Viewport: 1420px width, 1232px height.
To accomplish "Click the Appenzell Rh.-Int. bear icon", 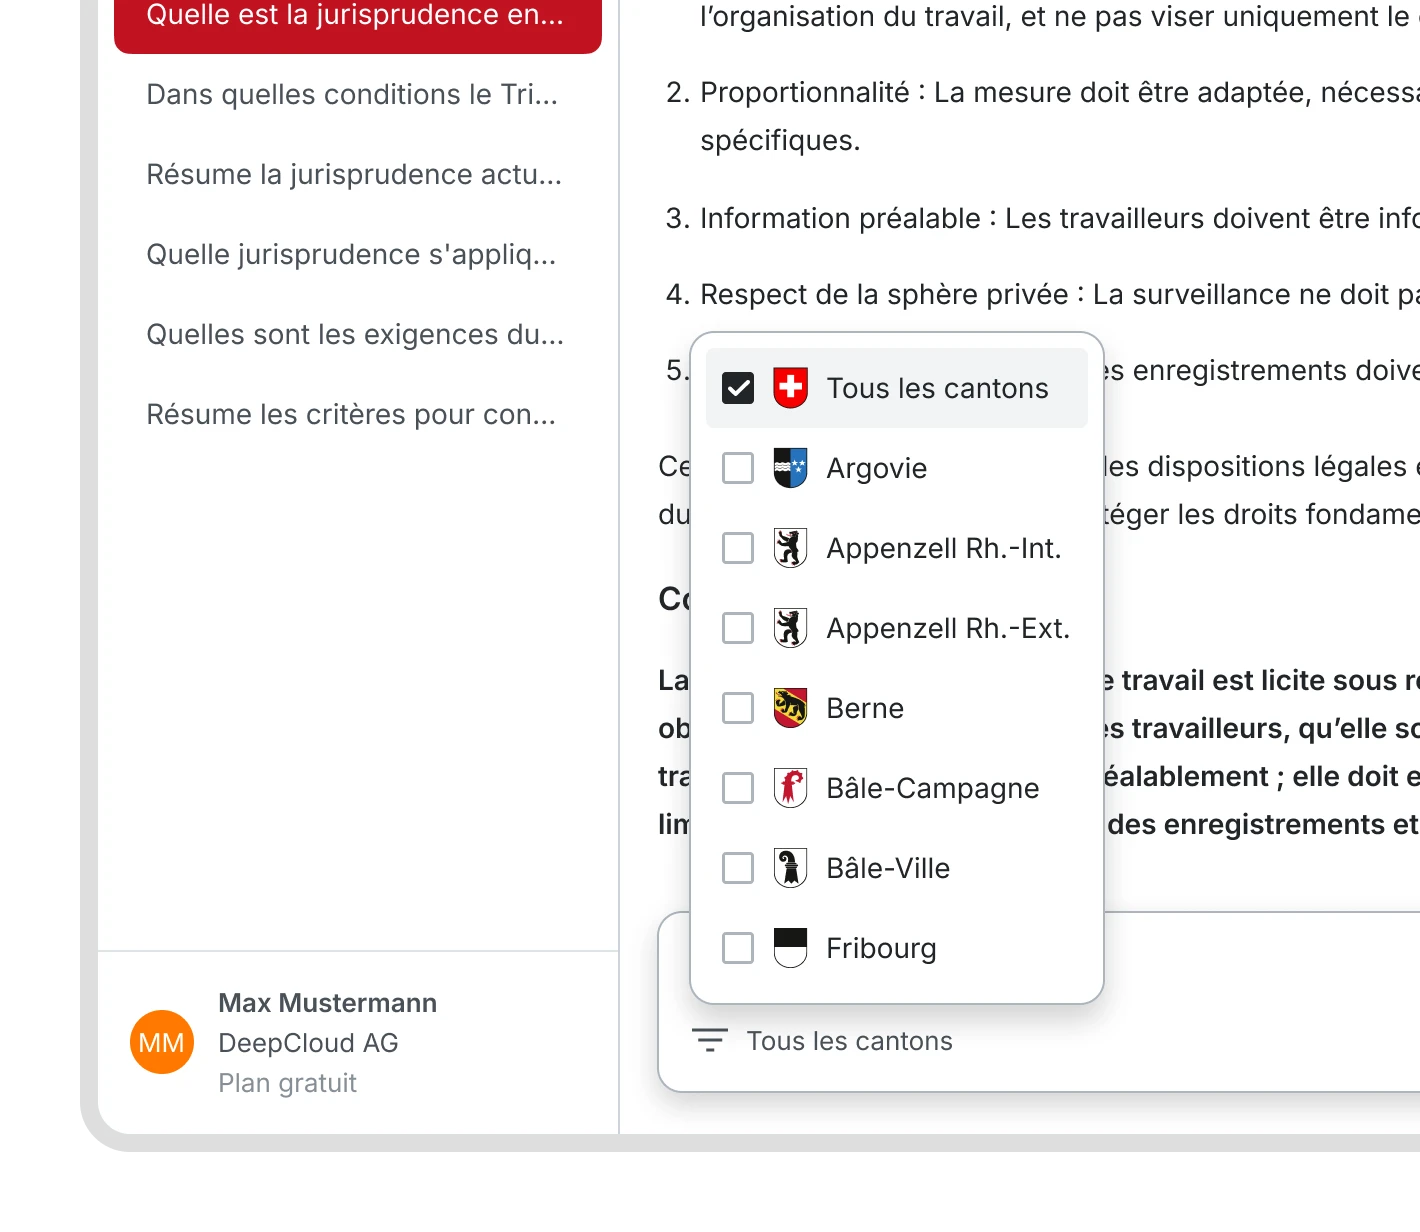I will coord(790,548).
